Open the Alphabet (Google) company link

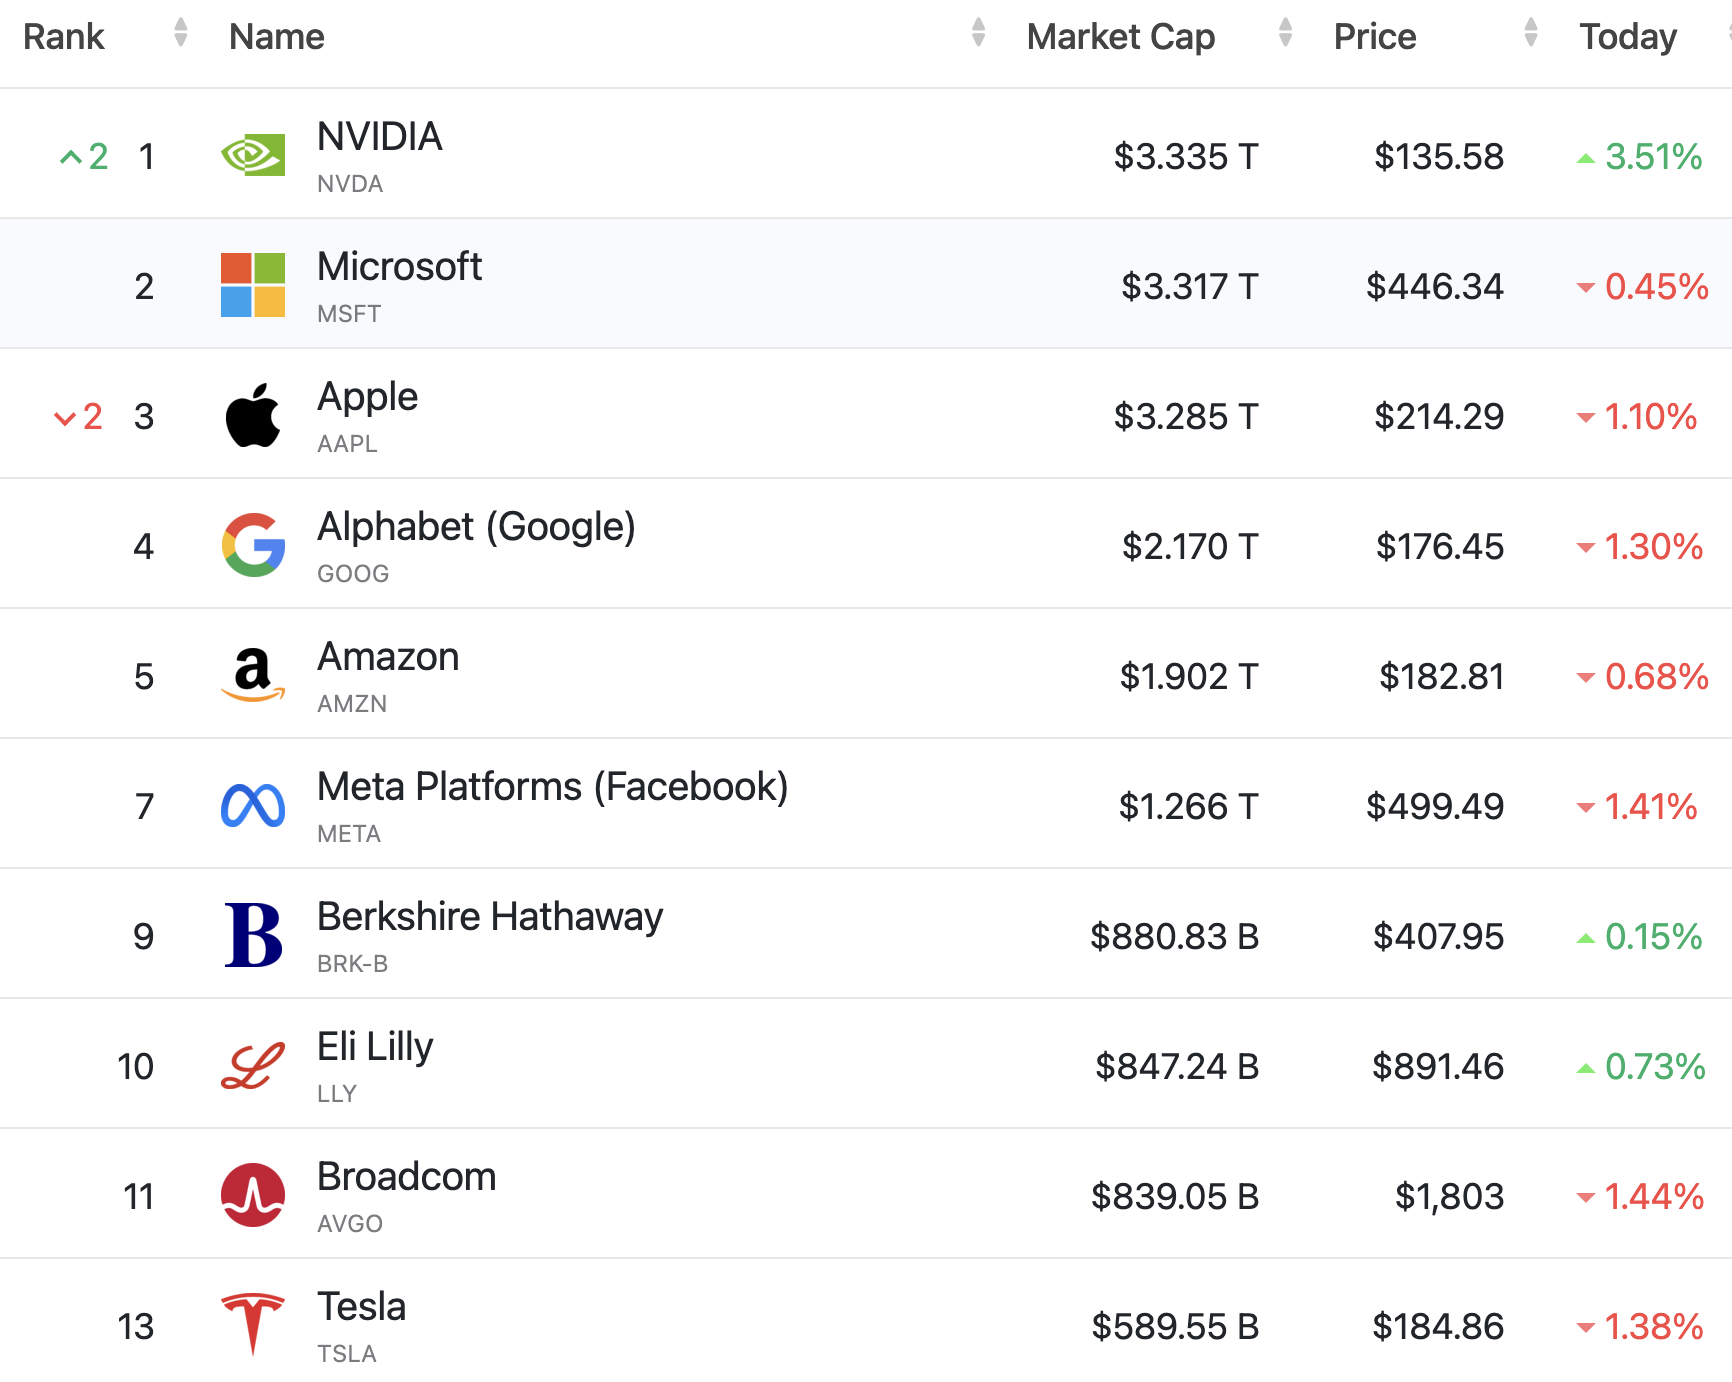[x=476, y=527]
